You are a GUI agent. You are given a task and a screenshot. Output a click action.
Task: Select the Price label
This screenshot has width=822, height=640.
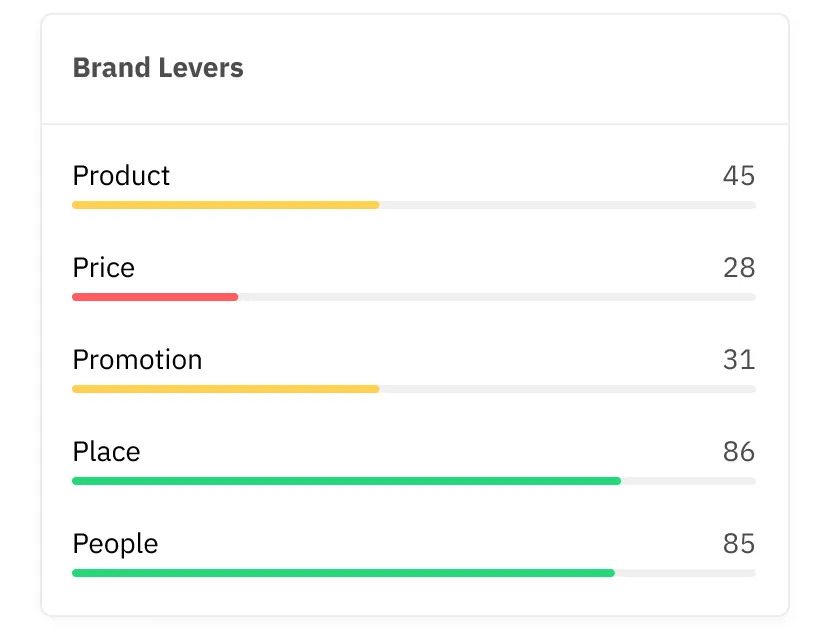click(104, 268)
